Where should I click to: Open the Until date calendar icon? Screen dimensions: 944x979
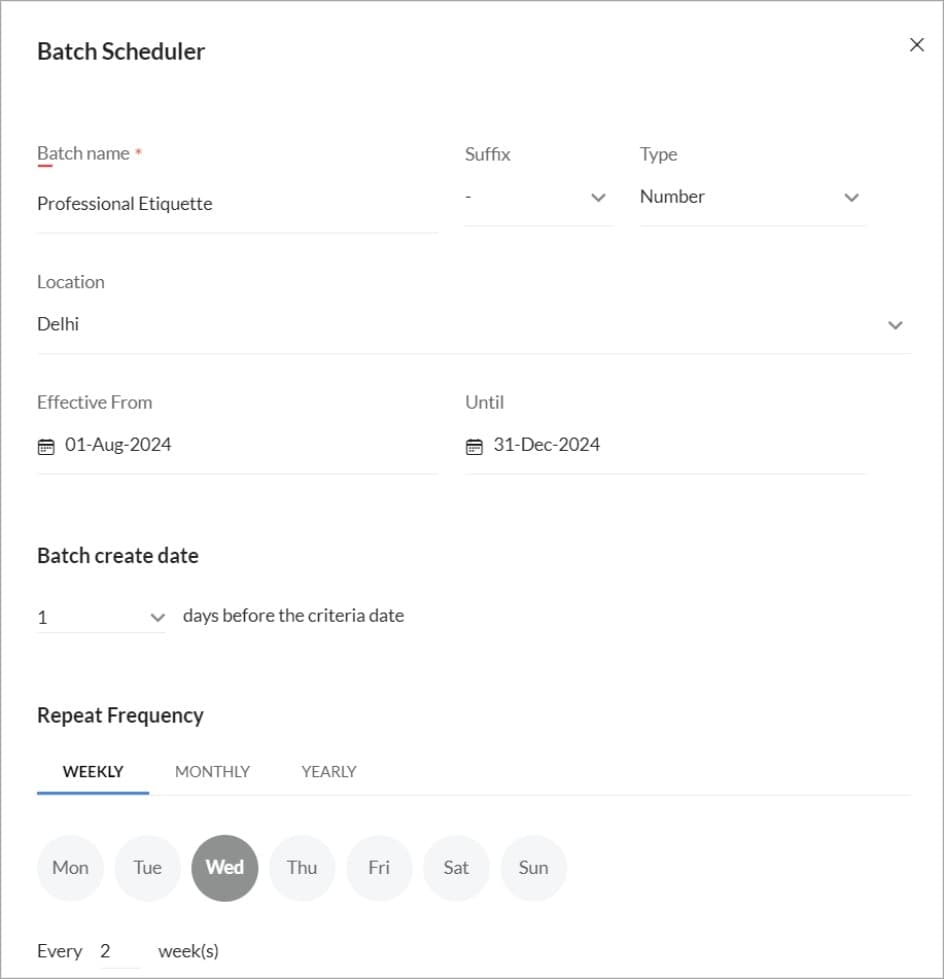coord(474,447)
